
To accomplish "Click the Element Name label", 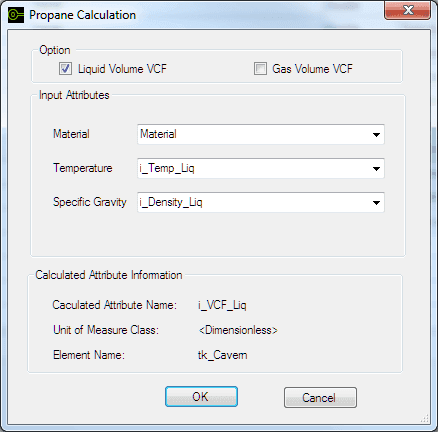I will pyautogui.click(x=89, y=355).
